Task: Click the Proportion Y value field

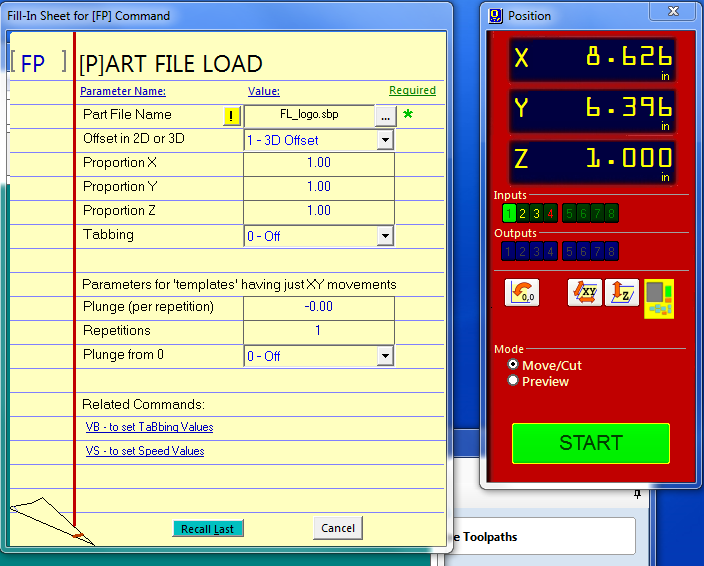Action: coord(319,188)
